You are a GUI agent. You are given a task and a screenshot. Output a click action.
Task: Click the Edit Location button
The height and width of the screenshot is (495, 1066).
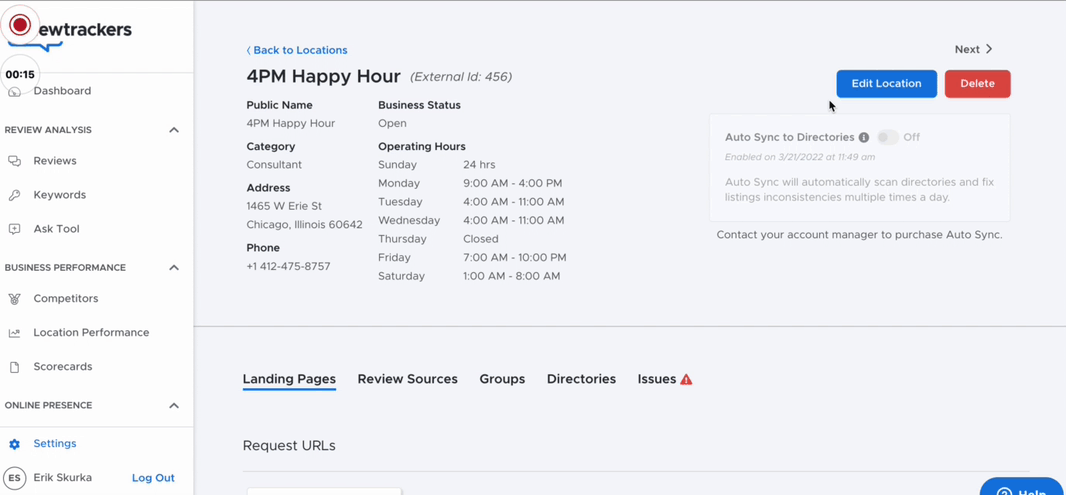[x=887, y=84]
